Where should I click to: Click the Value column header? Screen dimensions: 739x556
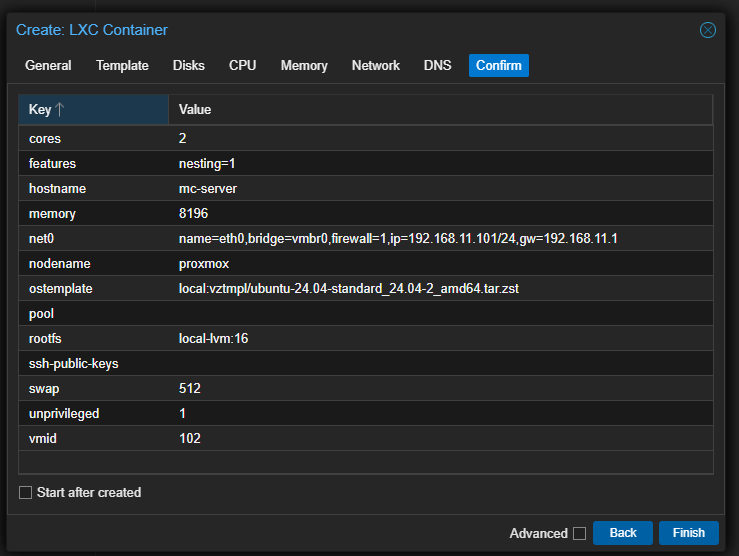tap(440, 110)
